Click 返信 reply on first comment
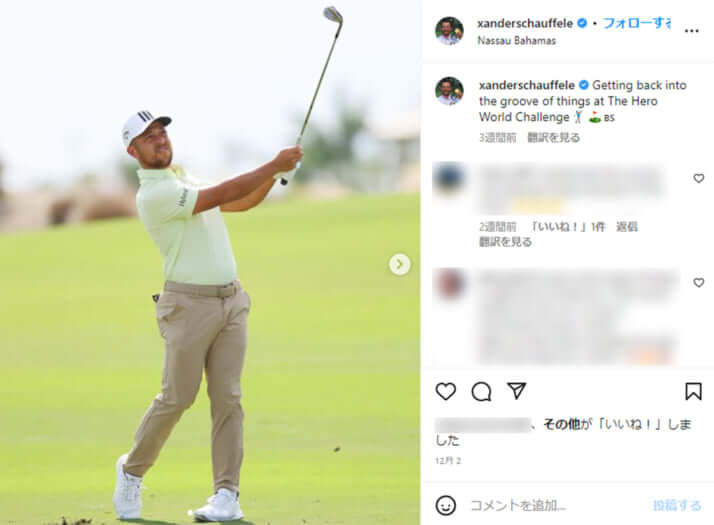Image resolution: width=714 pixels, height=525 pixels. click(627, 226)
